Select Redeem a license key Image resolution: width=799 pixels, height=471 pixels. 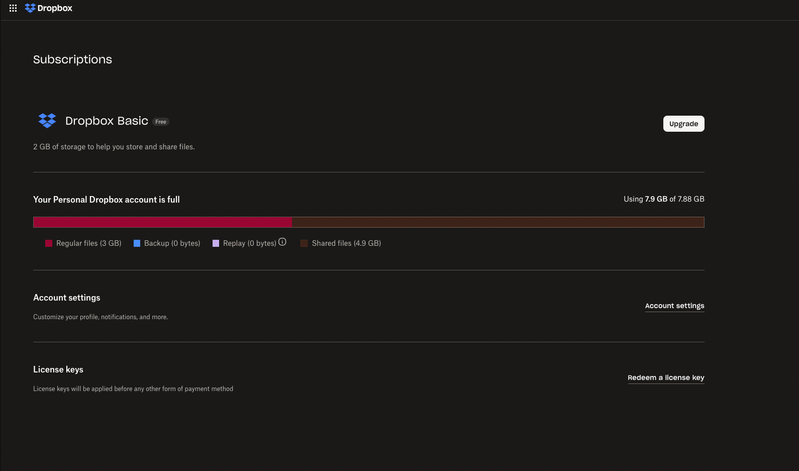point(665,378)
